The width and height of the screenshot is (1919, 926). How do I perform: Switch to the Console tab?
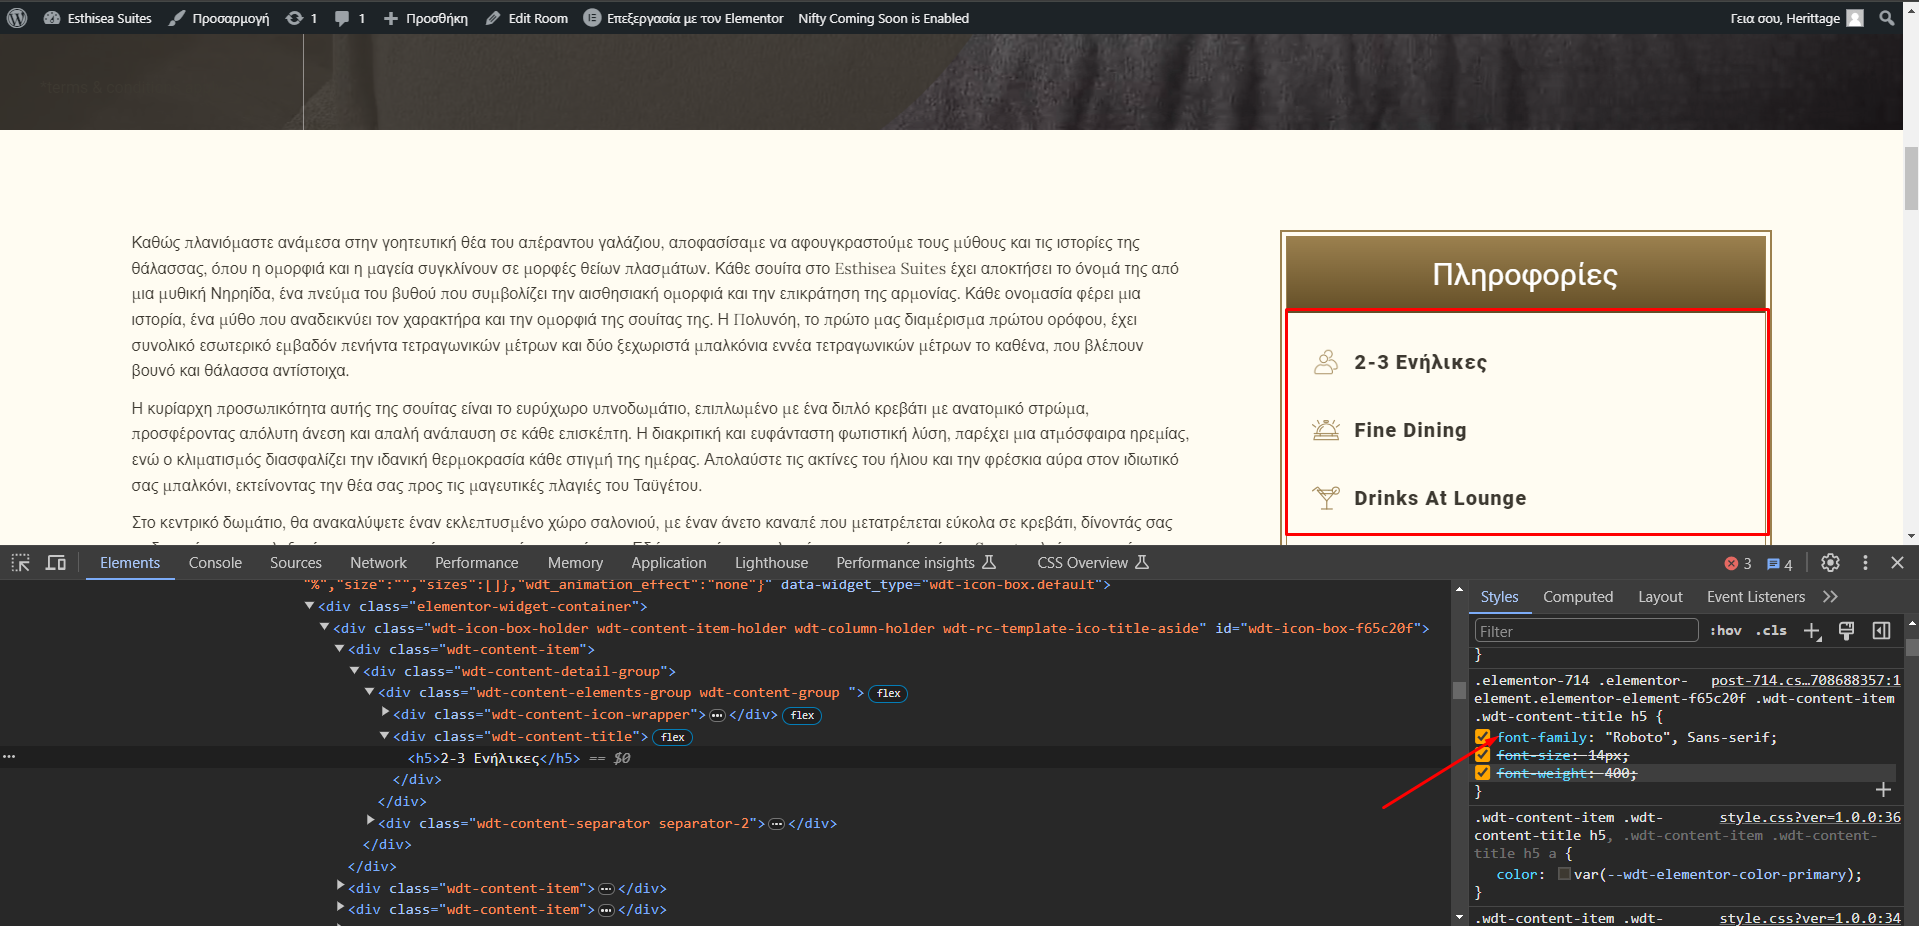(x=215, y=563)
